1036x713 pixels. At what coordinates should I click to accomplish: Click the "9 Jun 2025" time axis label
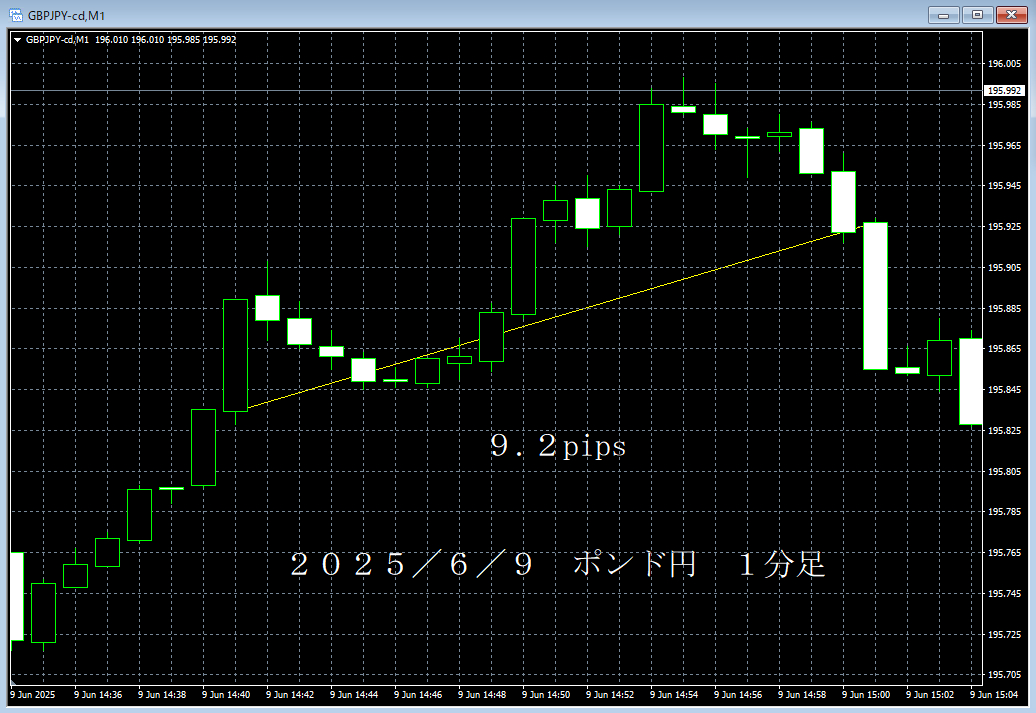33,694
